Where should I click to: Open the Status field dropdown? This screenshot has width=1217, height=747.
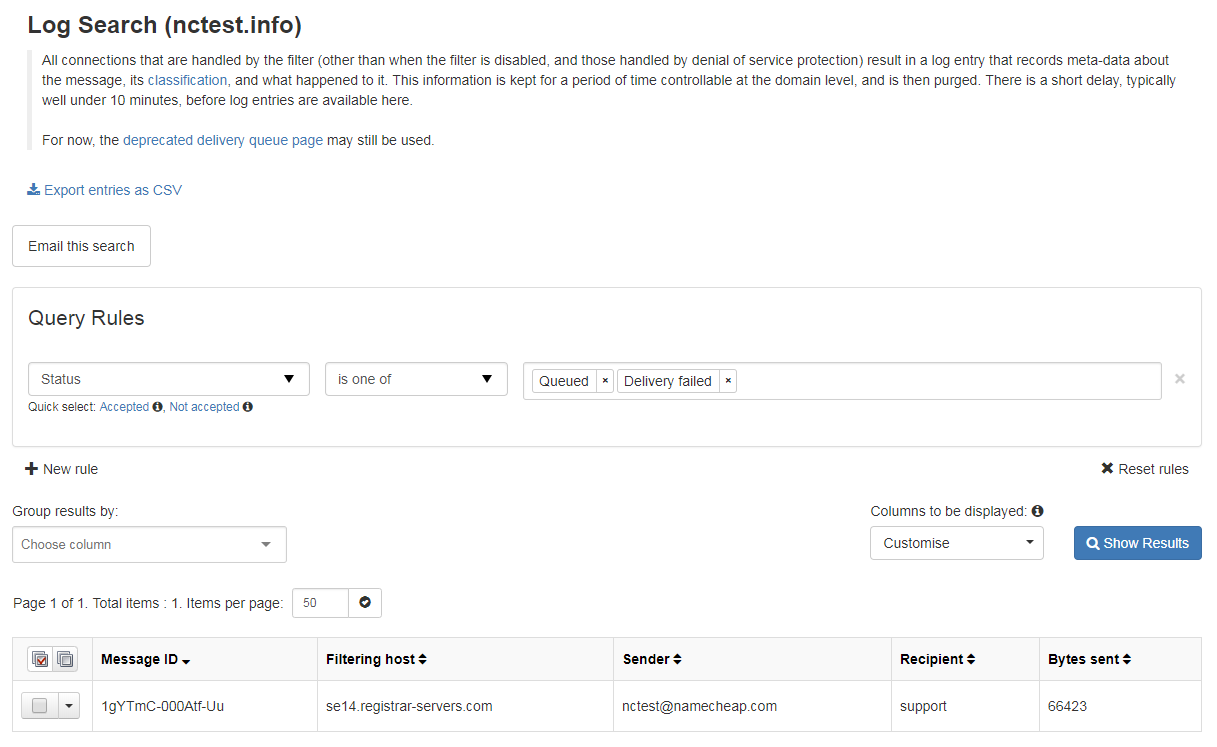[169, 379]
